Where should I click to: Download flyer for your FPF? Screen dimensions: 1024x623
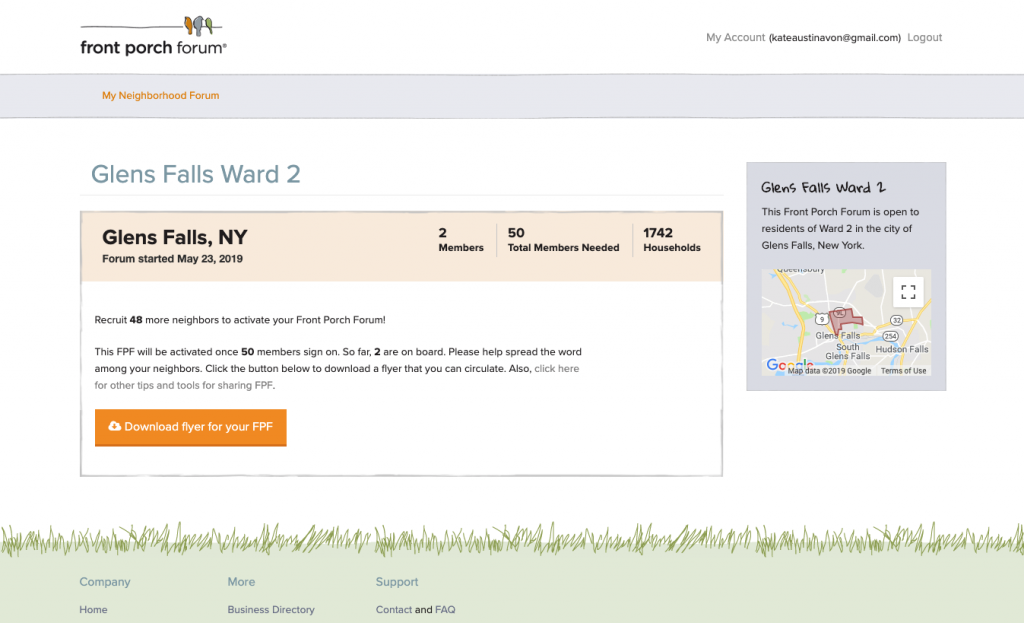191,427
